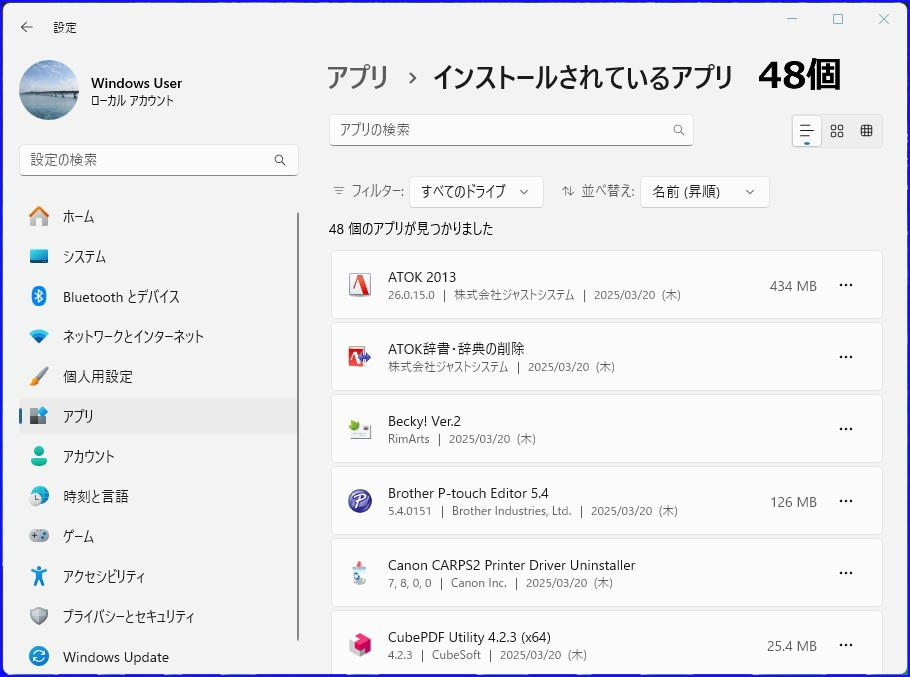Open ネットワークとインターネット settings

158,336
